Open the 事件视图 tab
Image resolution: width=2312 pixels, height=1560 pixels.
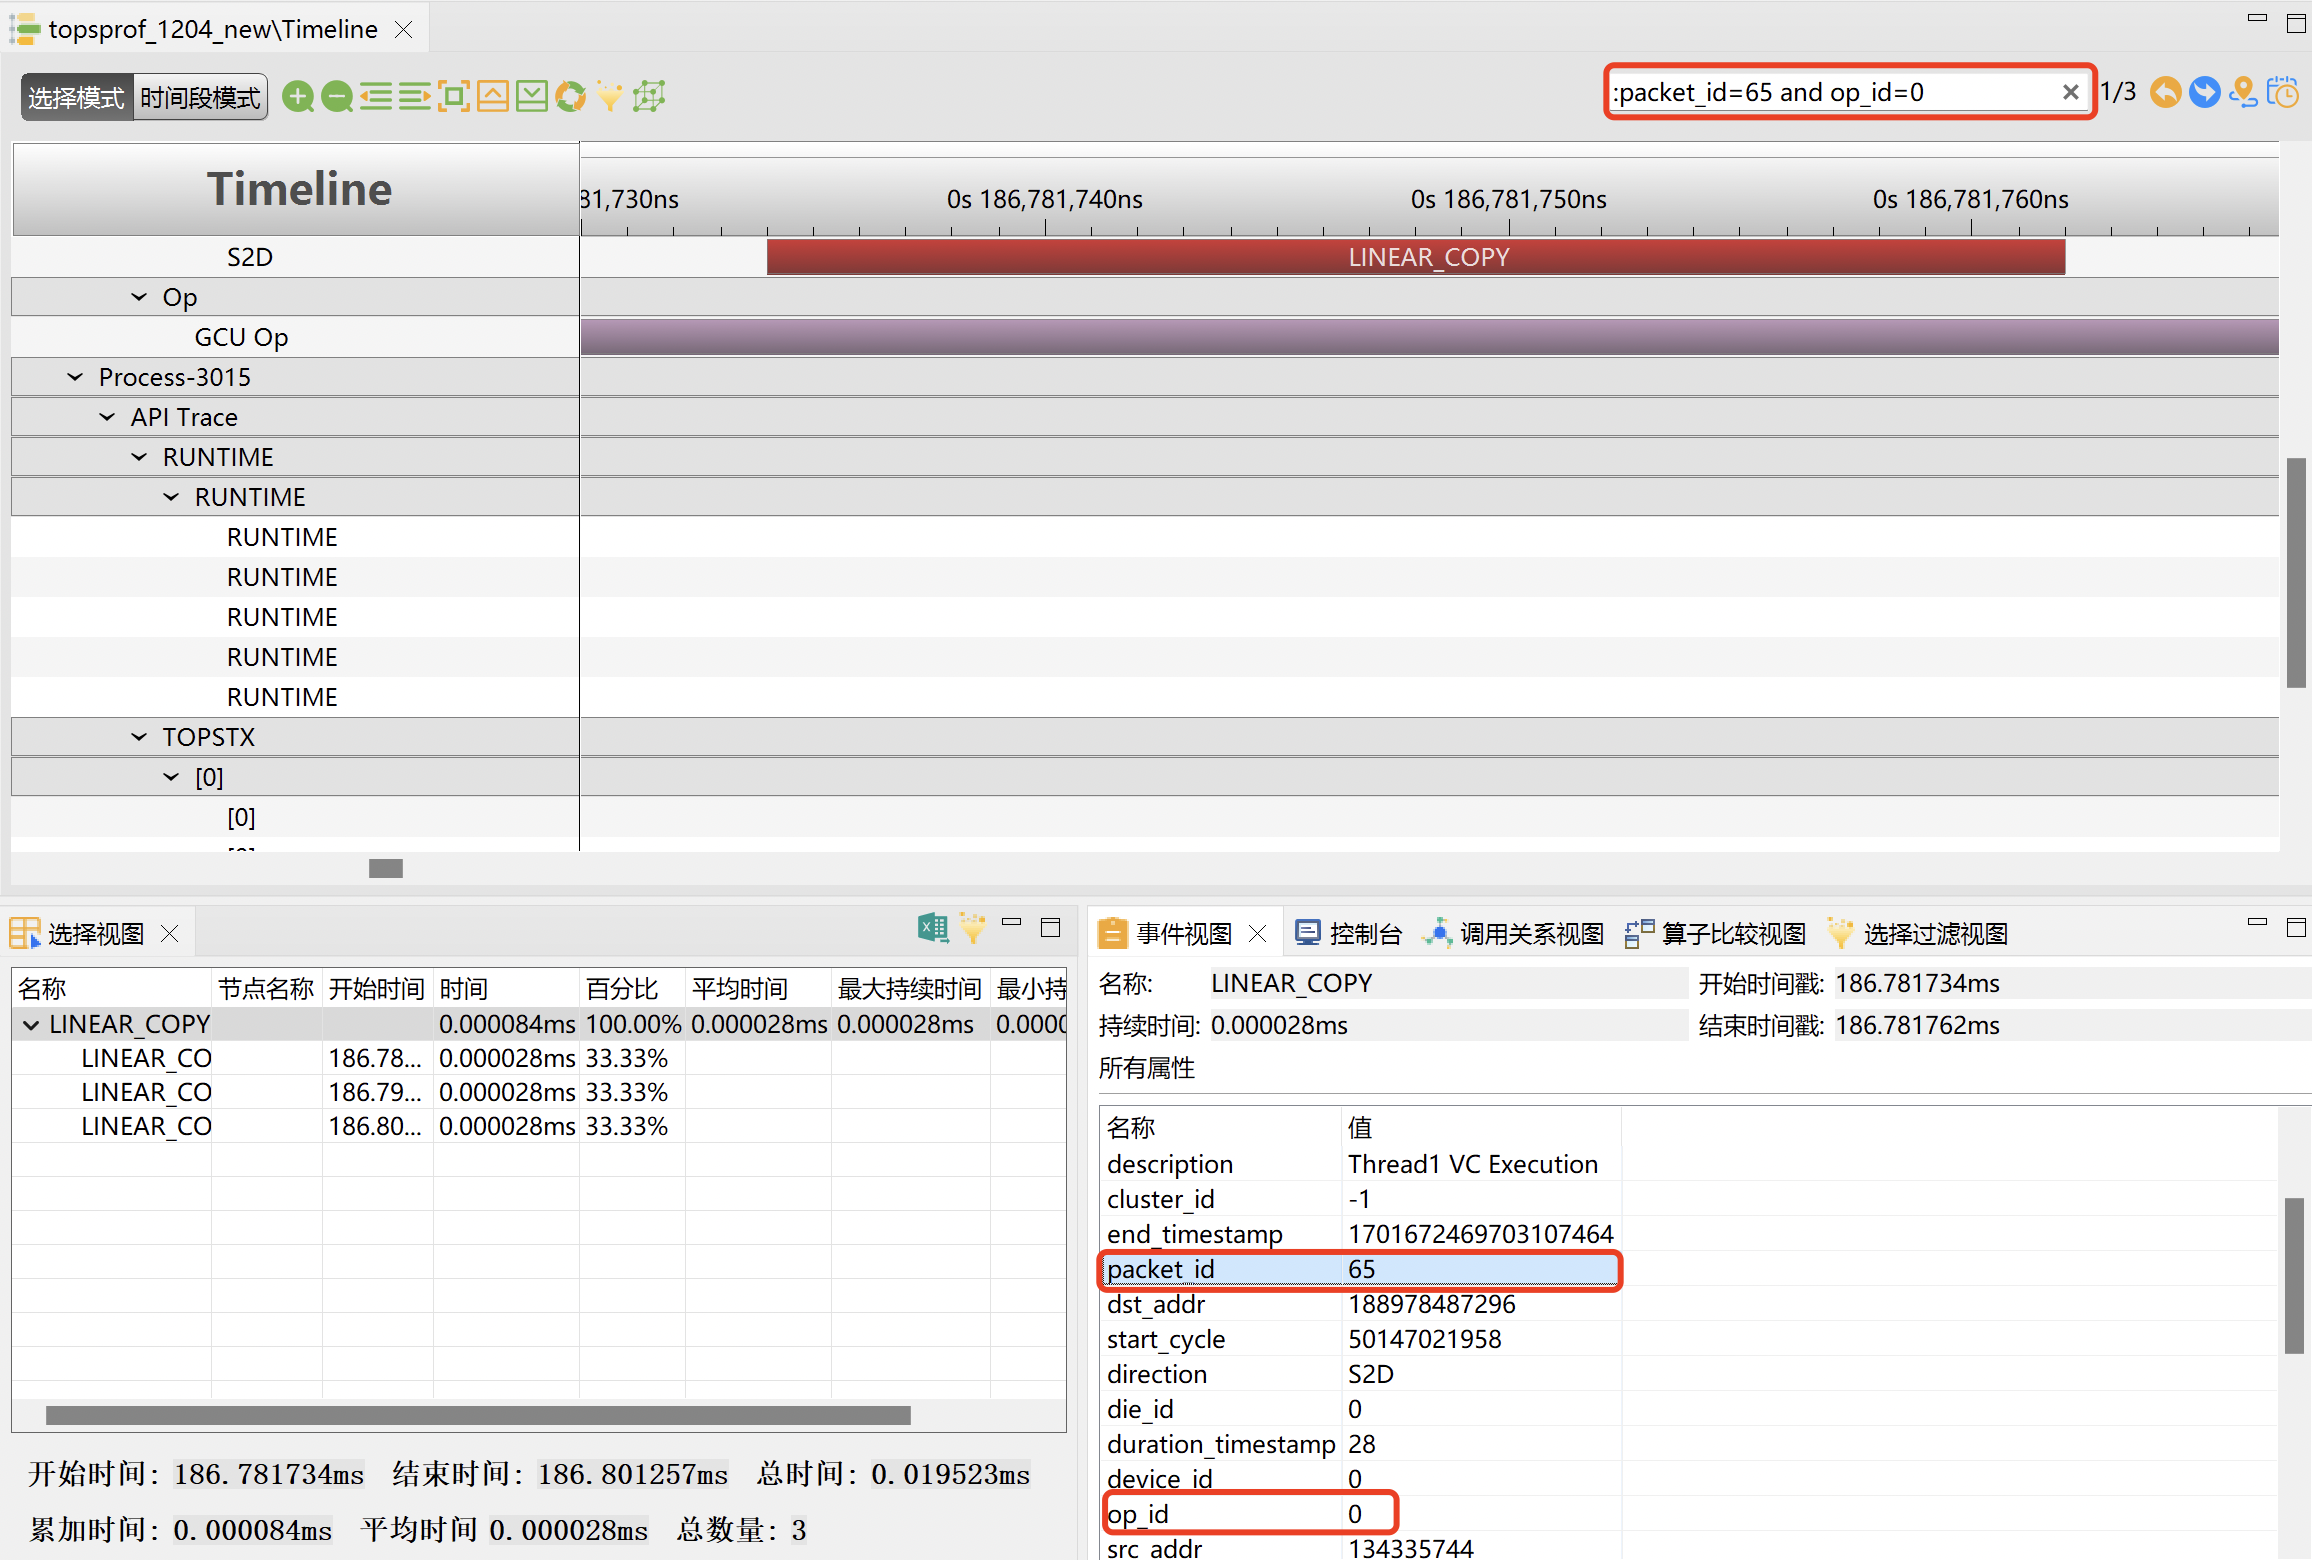pyautogui.click(x=1183, y=934)
